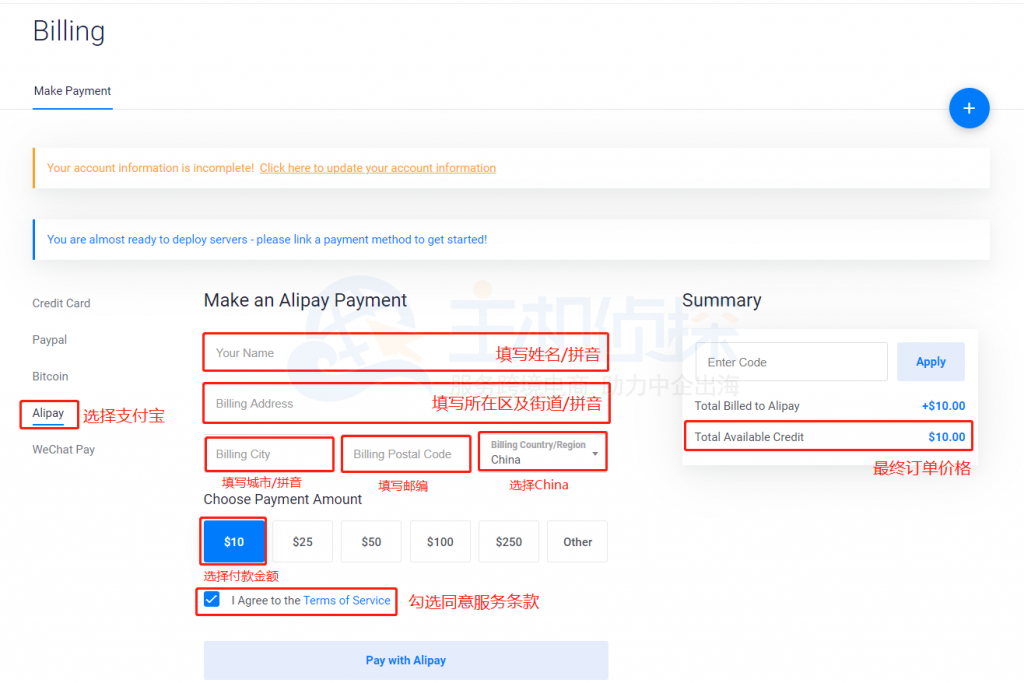The image size is (1024, 683).
Task: Select WeChat Pay payment method
Action: (x=63, y=449)
